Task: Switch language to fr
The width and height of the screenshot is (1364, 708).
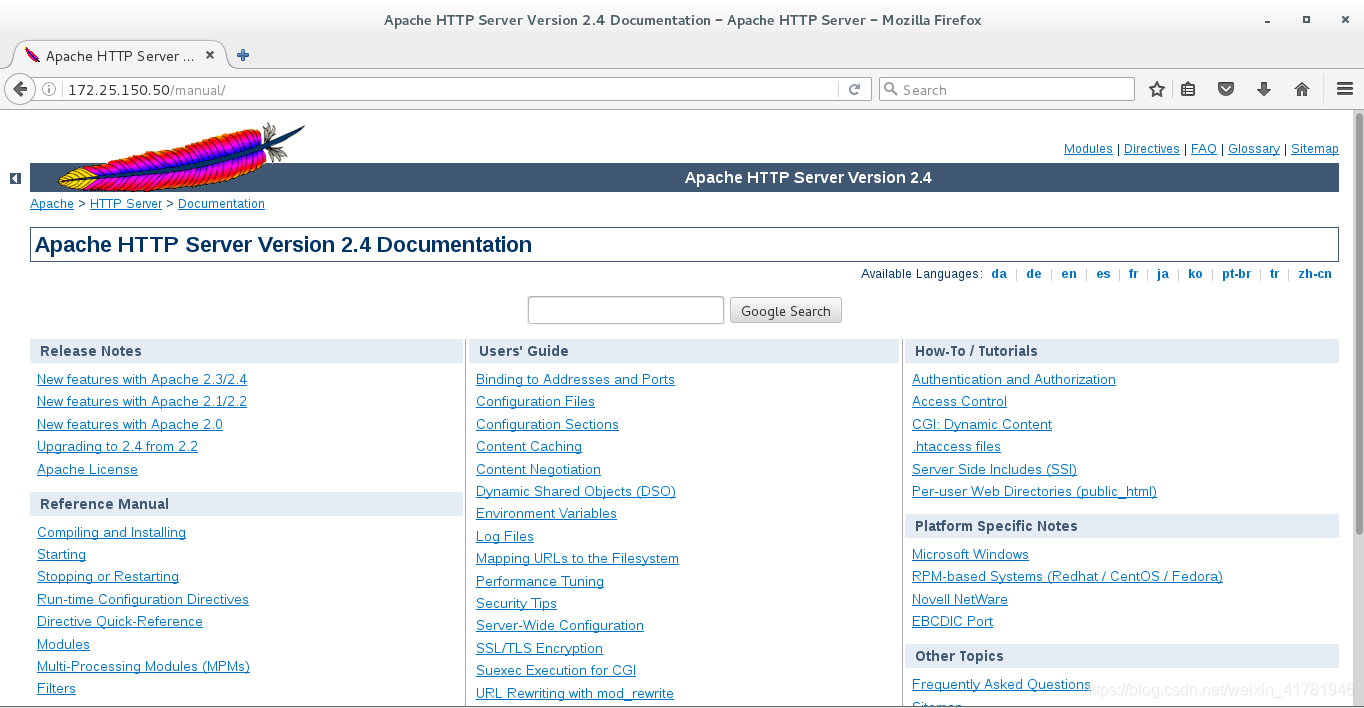Action: click(1133, 274)
